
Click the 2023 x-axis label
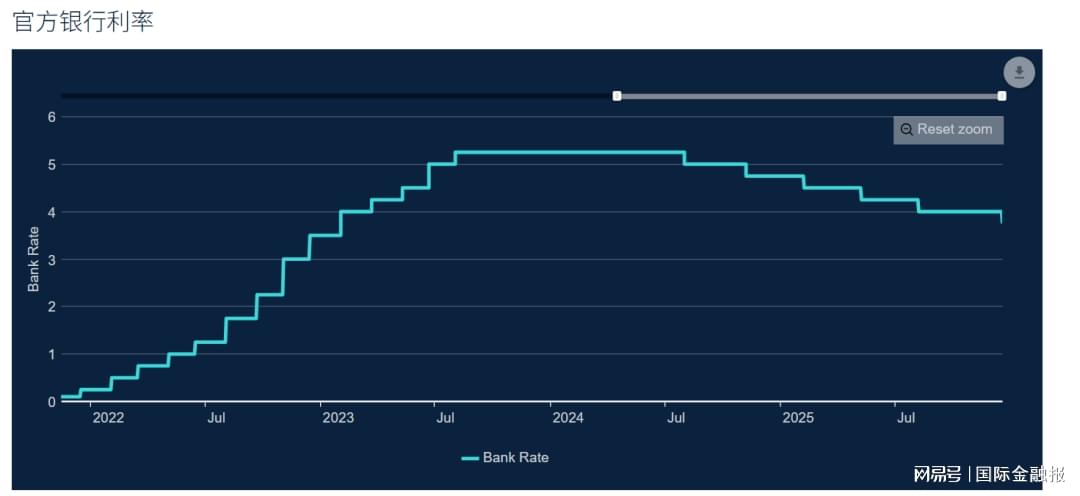pos(338,418)
